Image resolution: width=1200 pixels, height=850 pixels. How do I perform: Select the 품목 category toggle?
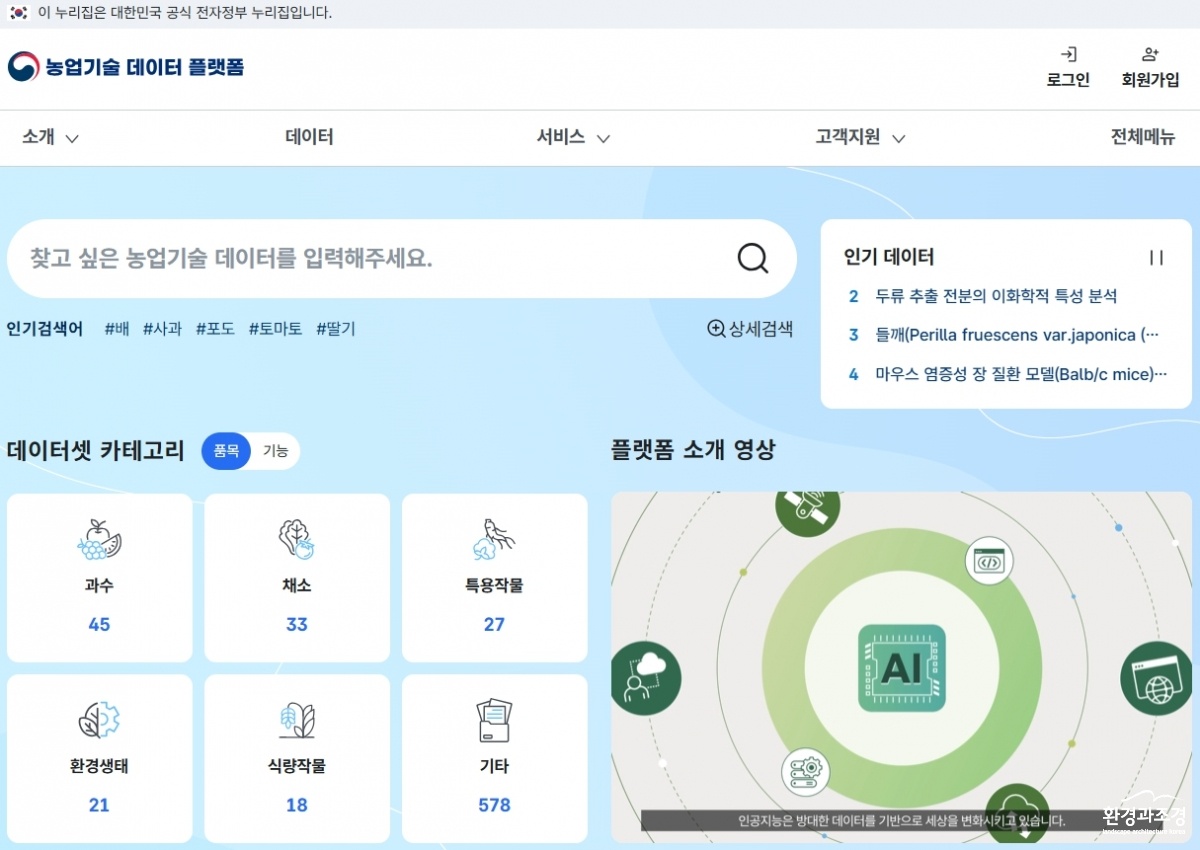pos(226,451)
